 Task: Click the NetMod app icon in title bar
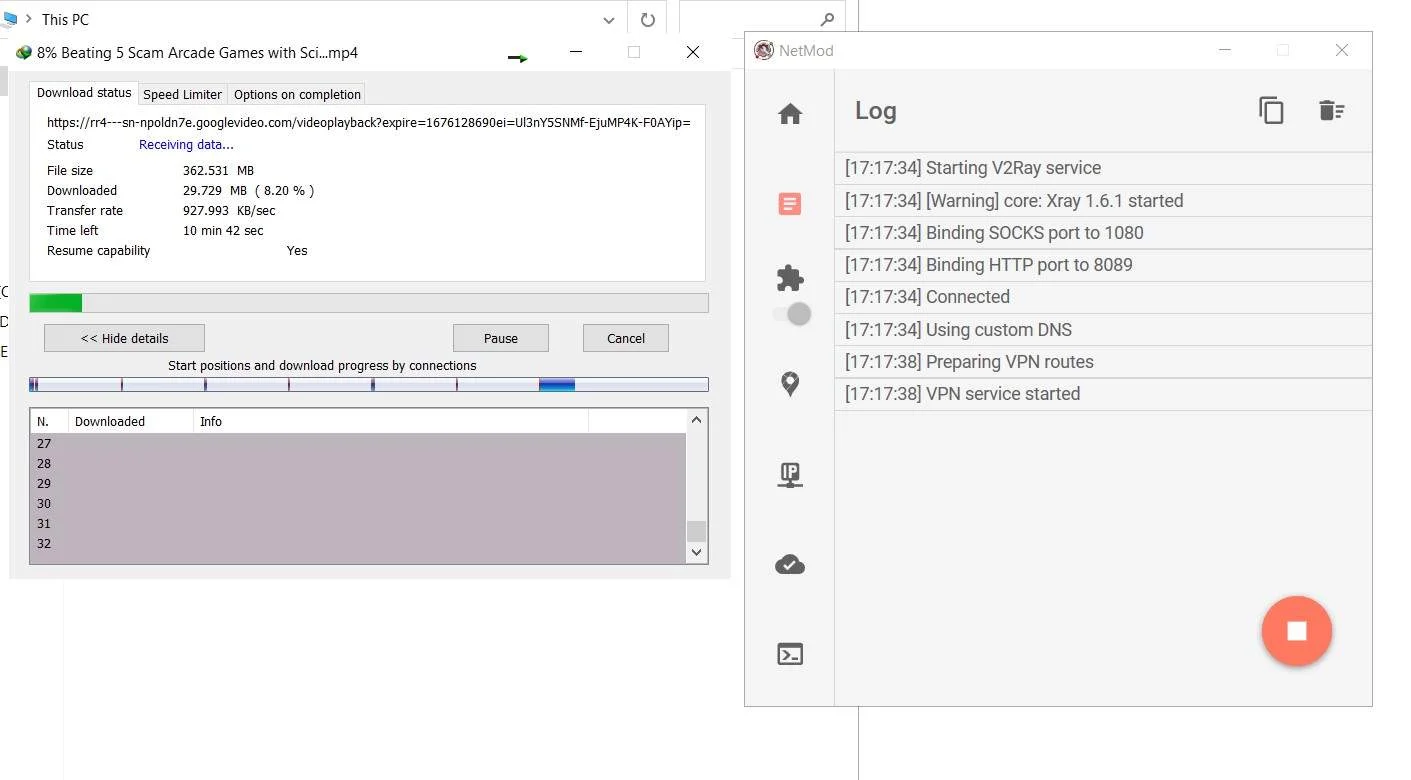(764, 50)
